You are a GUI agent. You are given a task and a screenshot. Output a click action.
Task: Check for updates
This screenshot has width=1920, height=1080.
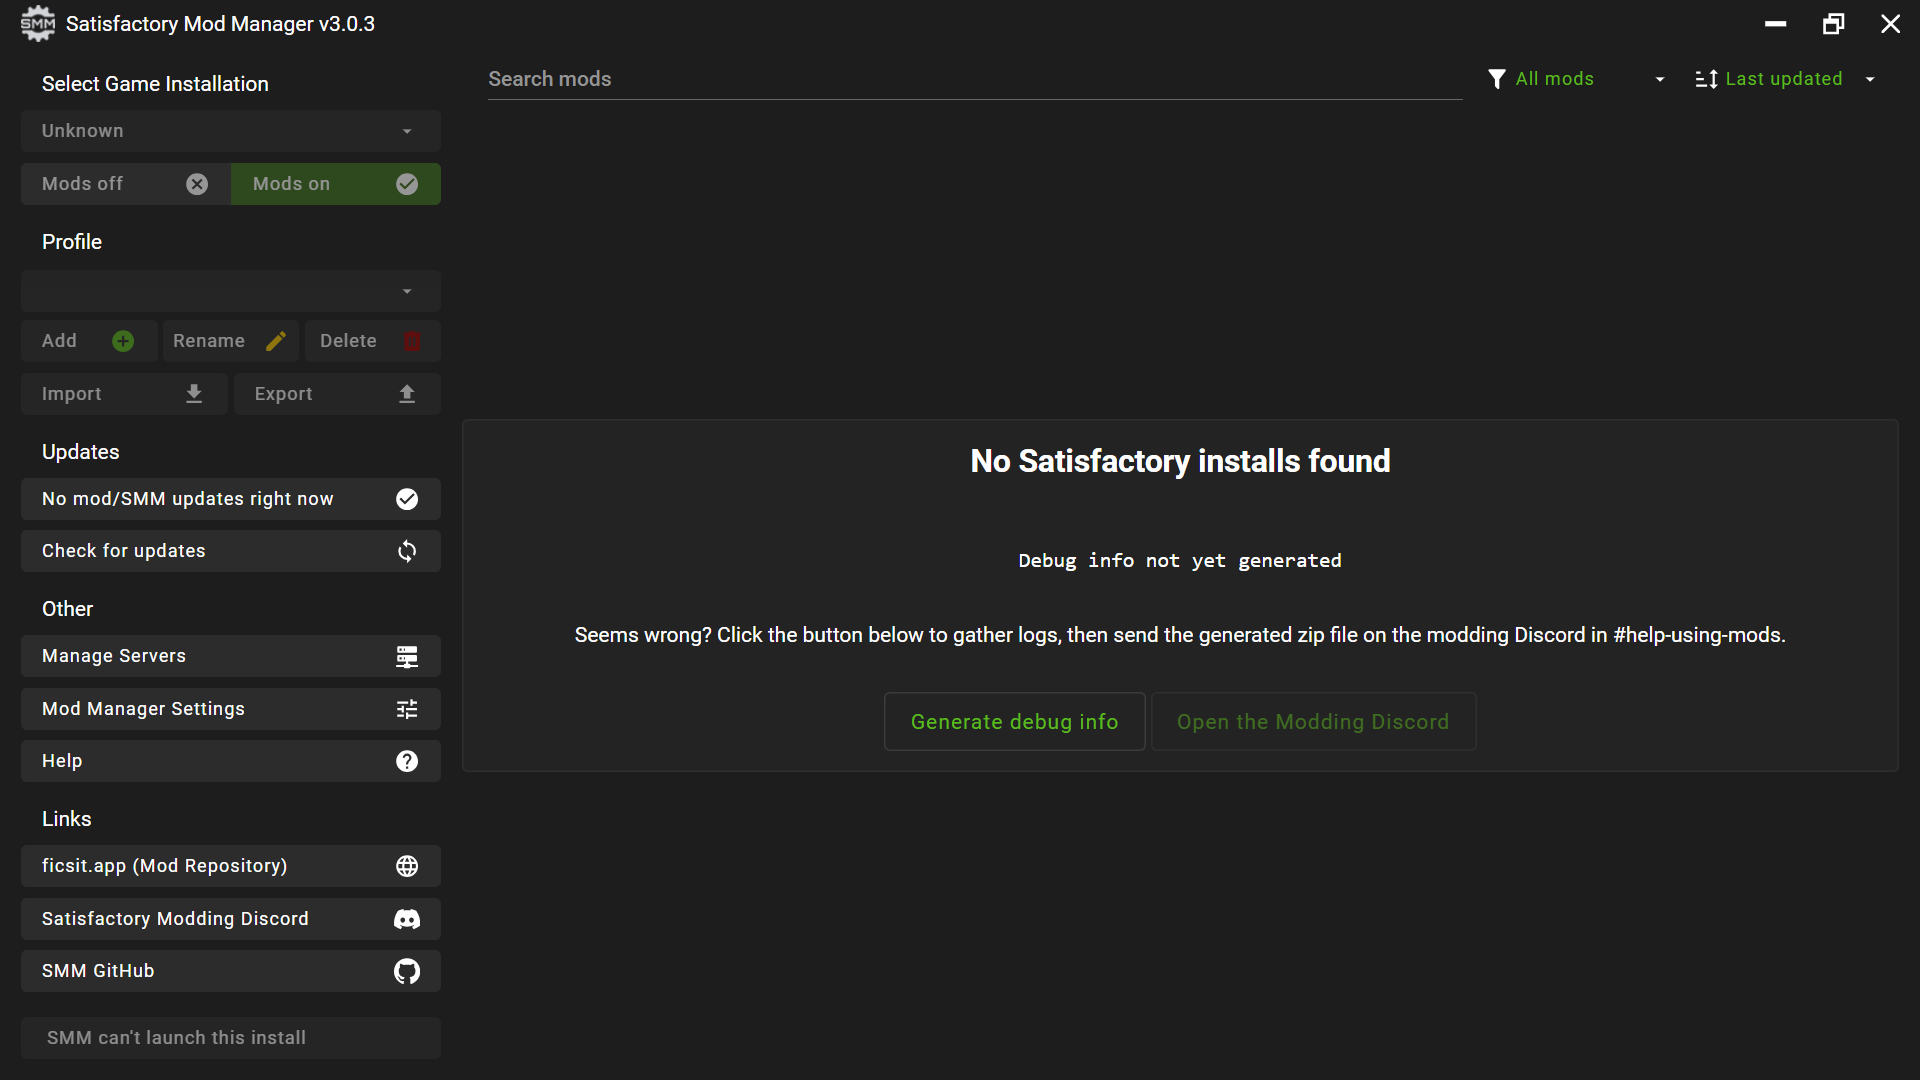pyautogui.click(x=231, y=551)
